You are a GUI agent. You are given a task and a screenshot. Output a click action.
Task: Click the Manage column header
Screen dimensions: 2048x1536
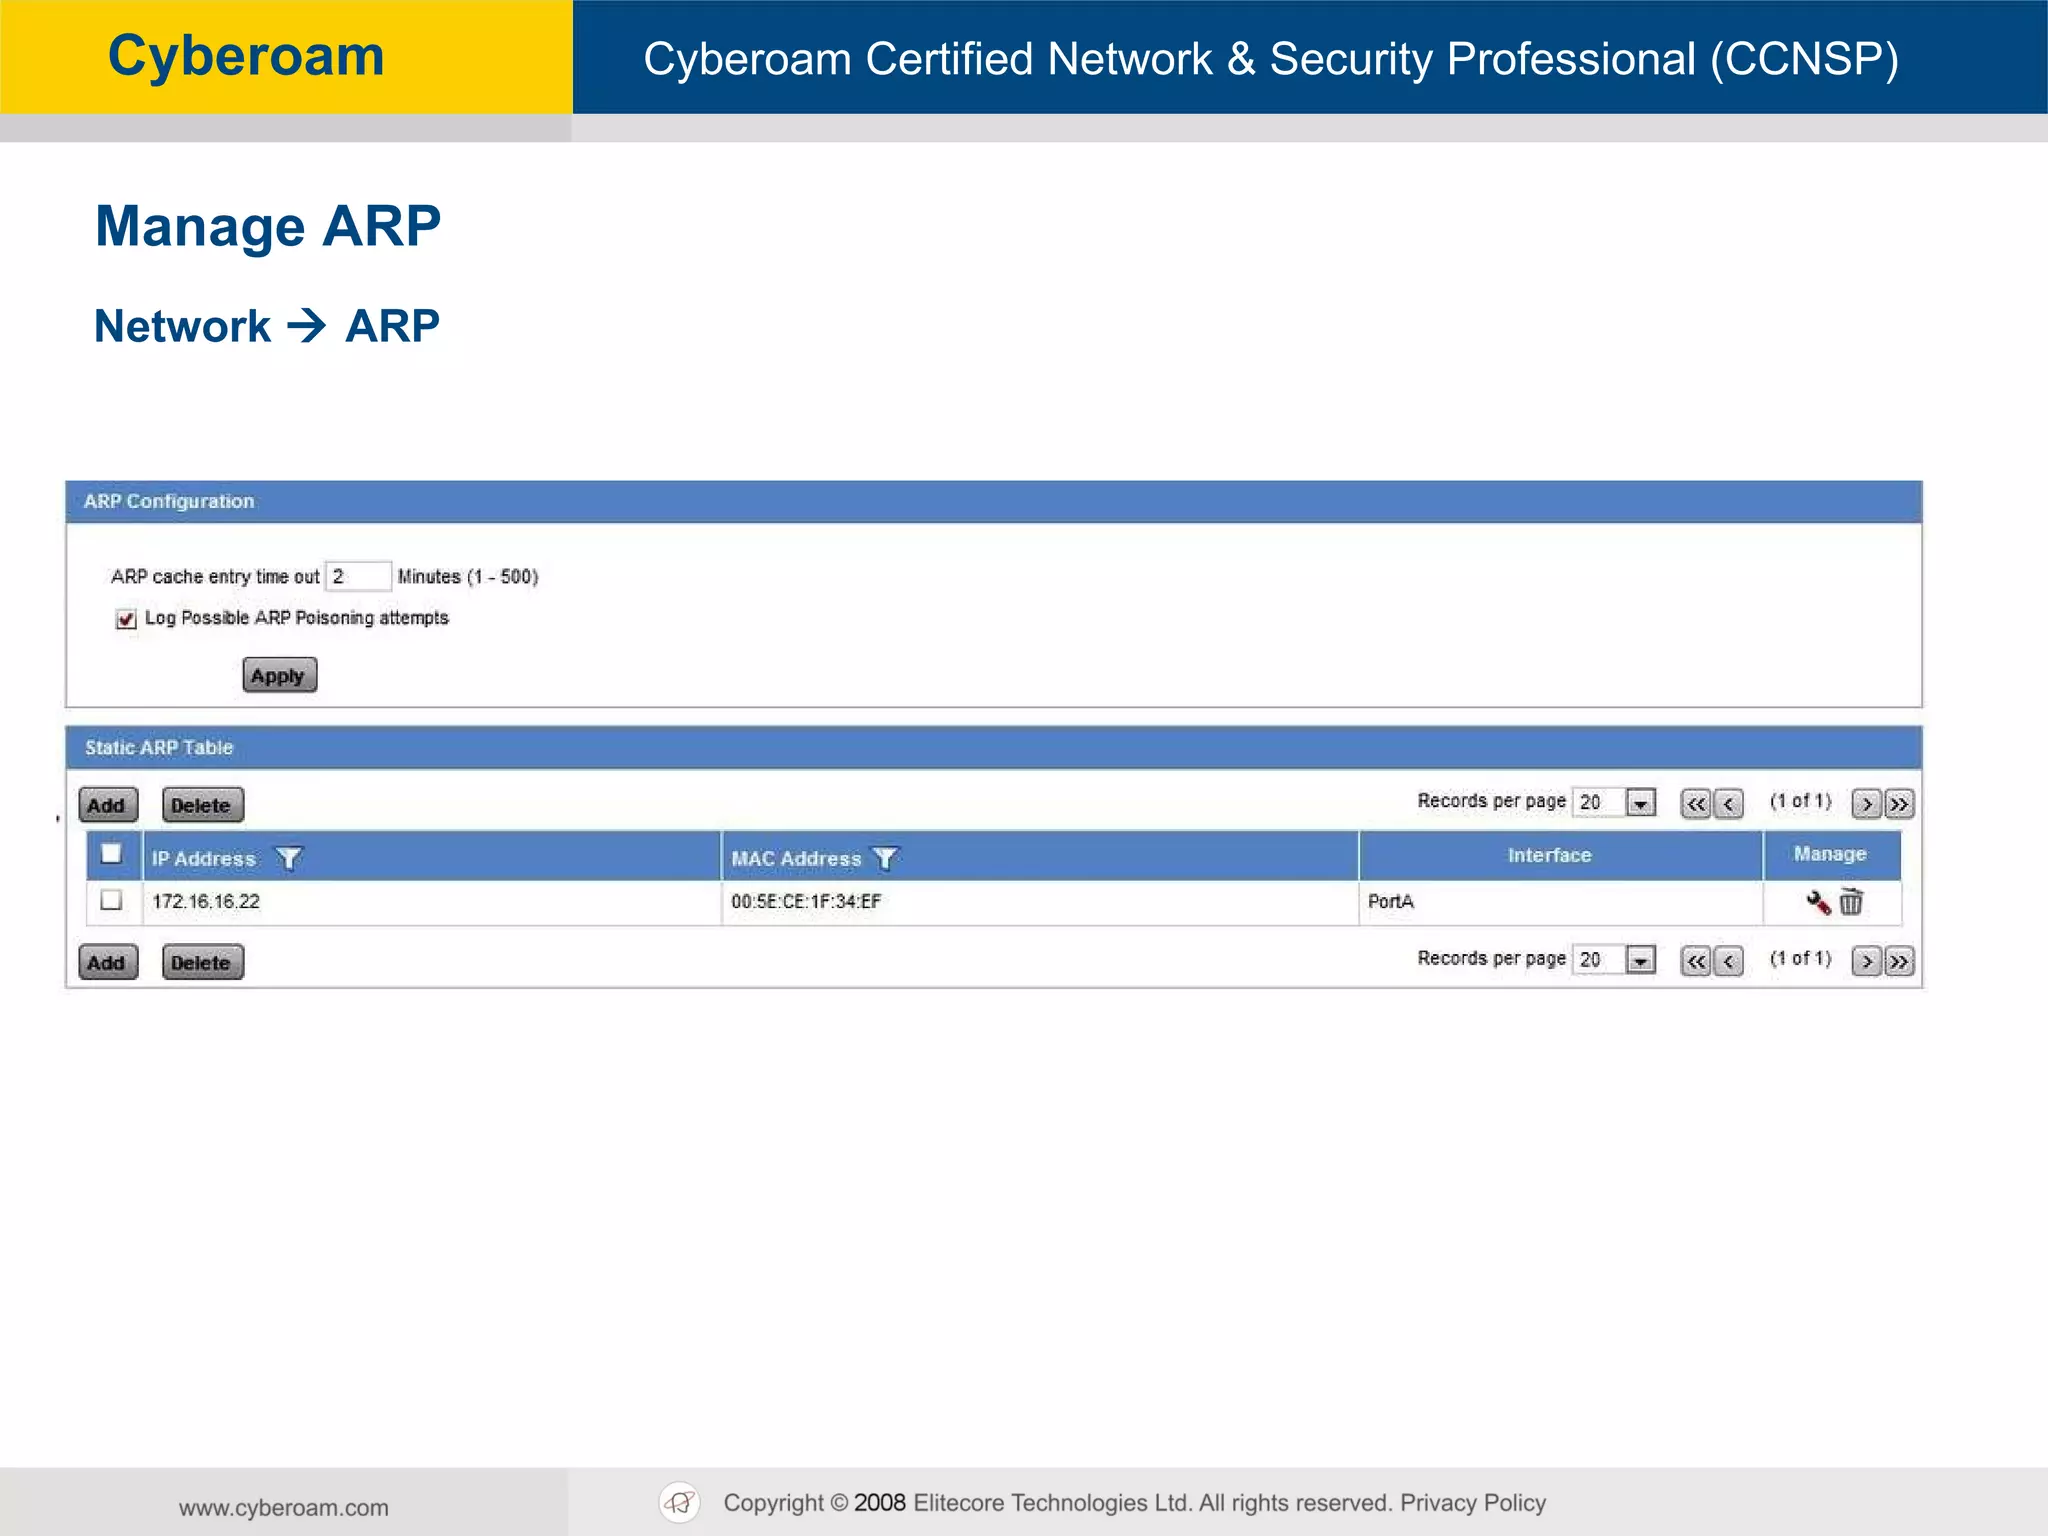click(x=1830, y=854)
